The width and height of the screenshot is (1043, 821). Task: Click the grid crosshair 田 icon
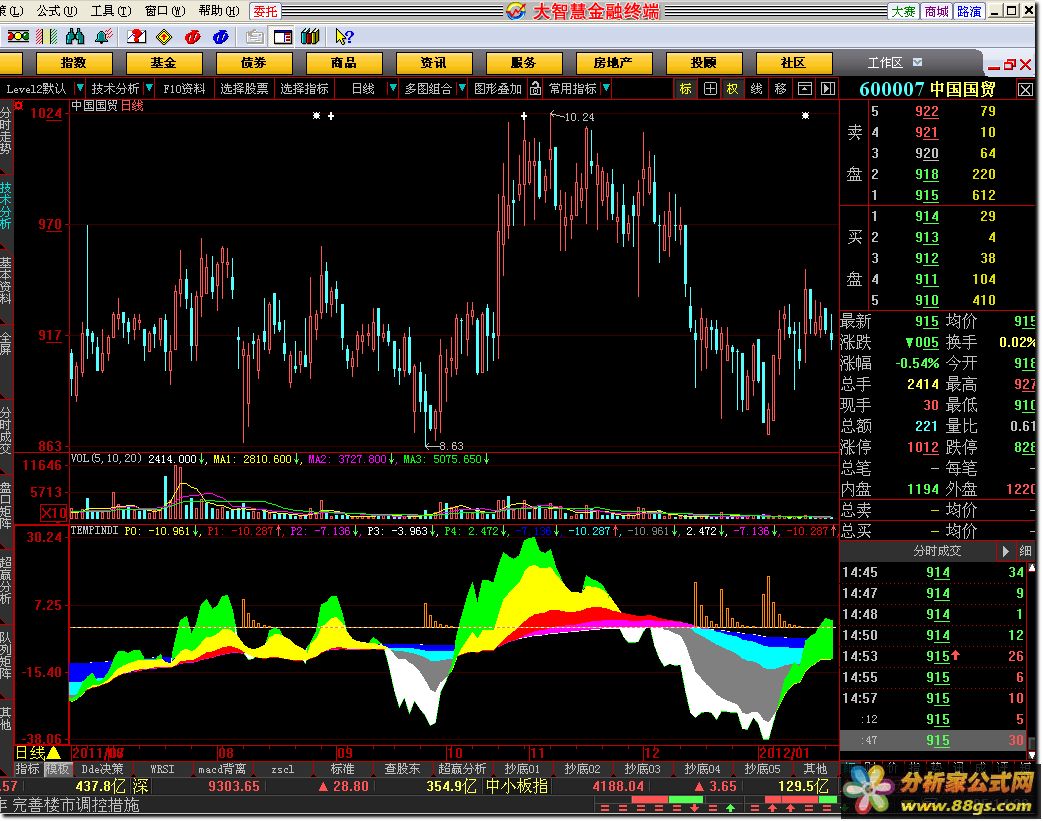coord(710,88)
